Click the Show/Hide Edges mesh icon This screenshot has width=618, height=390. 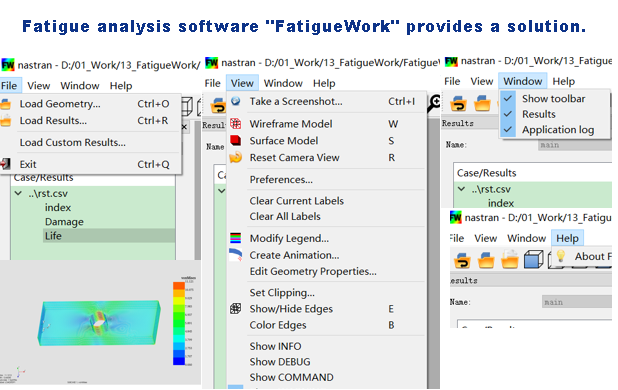pyautogui.click(x=236, y=308)
